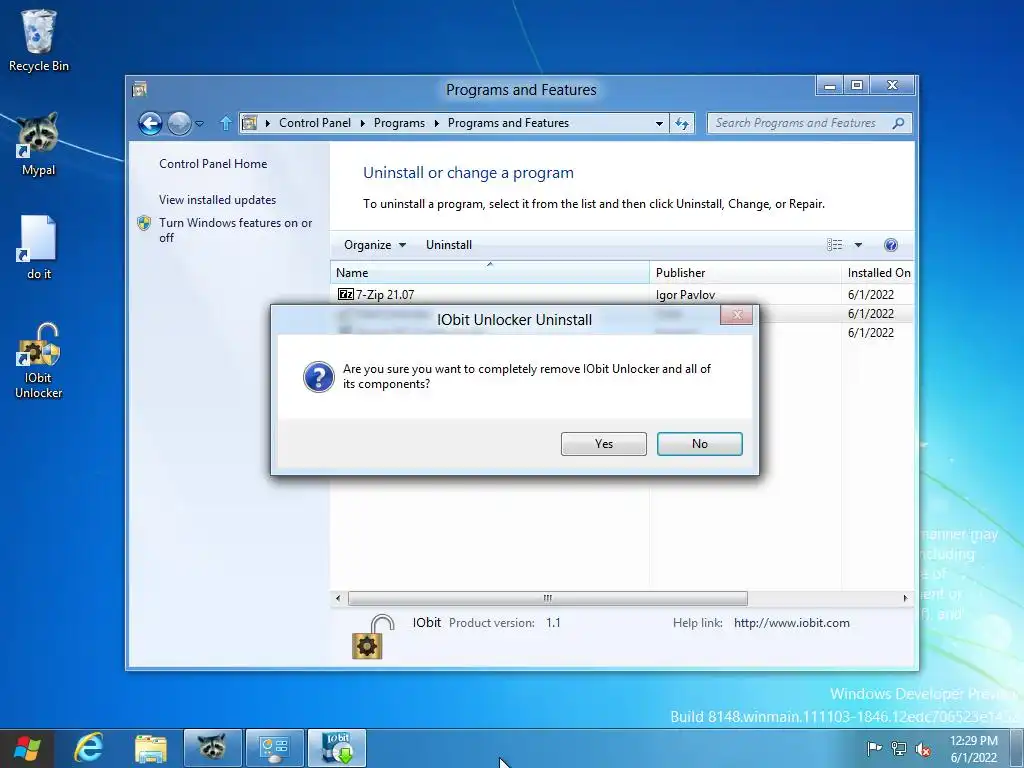Image resolution: width=1024 pixels, height=768 pixels.
Task: Click the Control Panel icon in address bar
Action: pyautogui.click(x=249, y=123)
